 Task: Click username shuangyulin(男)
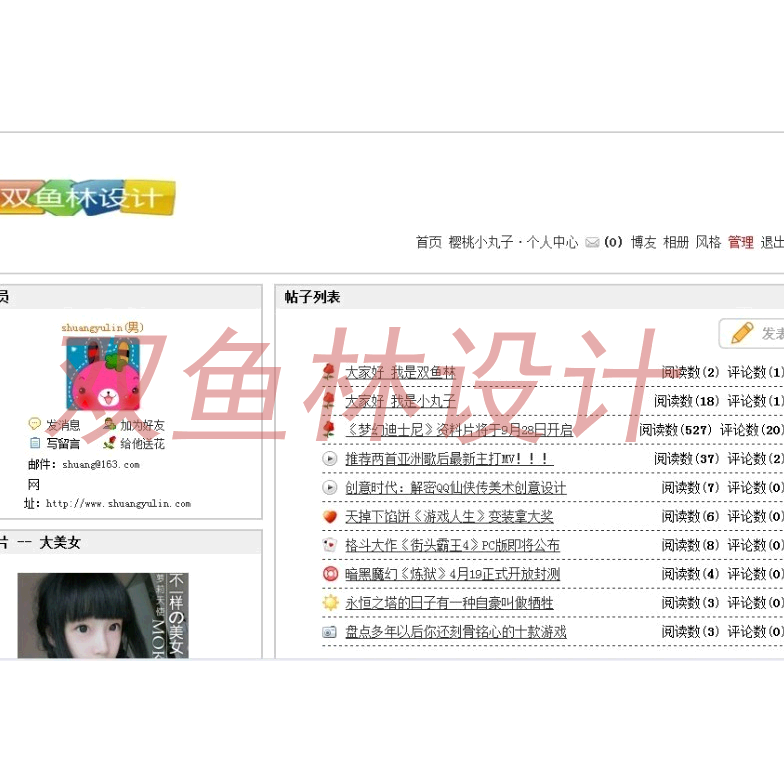102,328
